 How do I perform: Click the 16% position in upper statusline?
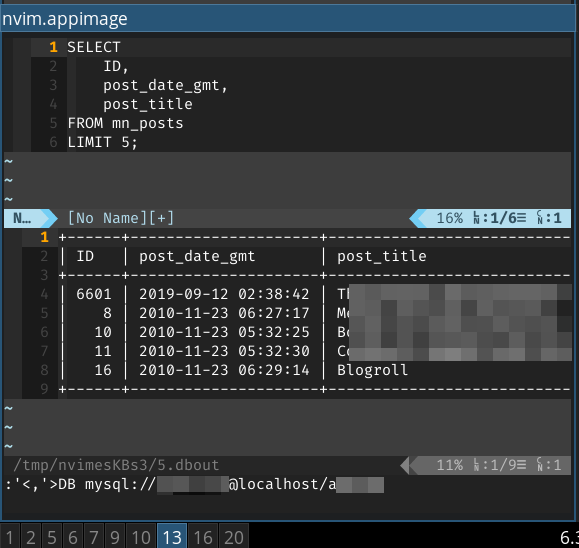coord(449,218)
